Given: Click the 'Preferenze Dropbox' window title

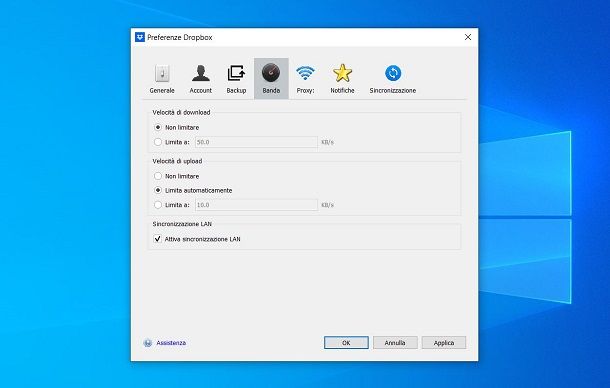Looking at the screenshot, I should pyautogui.click(x=180, y=37).
